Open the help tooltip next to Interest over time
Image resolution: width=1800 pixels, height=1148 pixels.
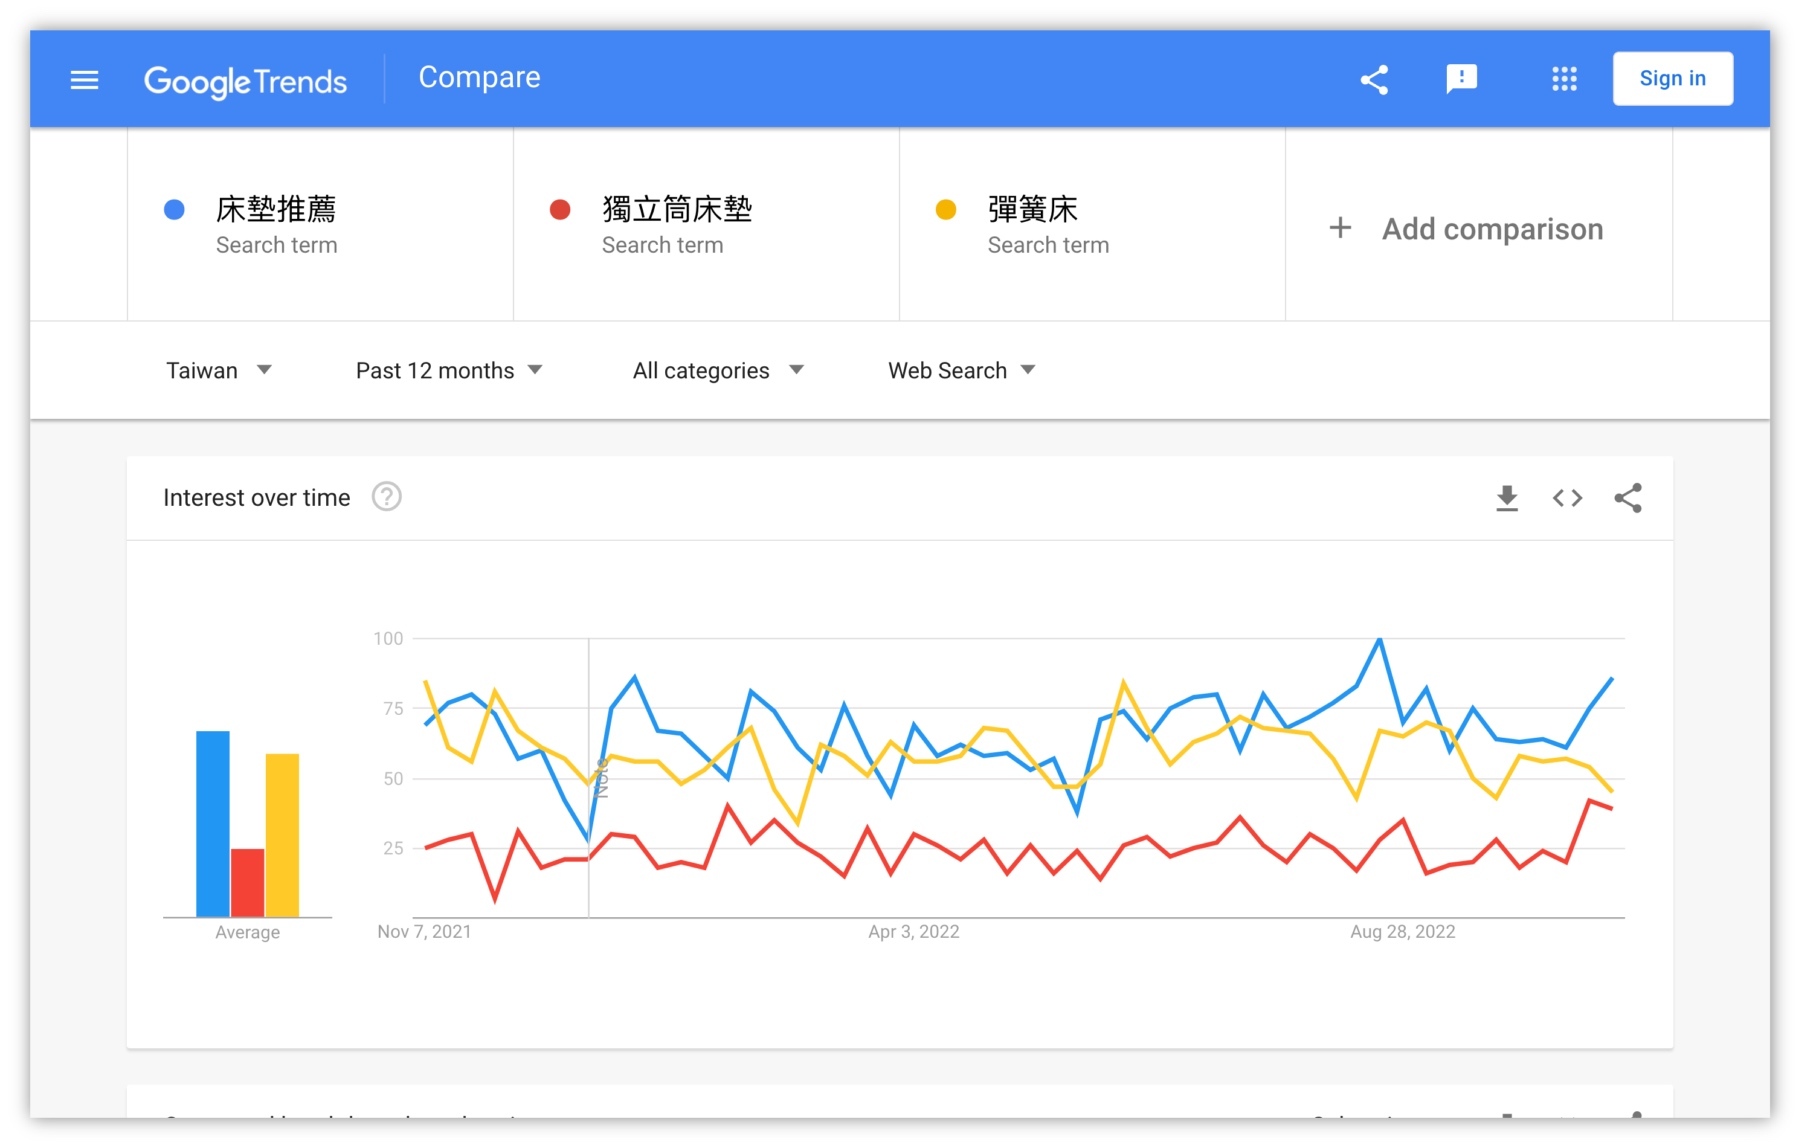386,496
